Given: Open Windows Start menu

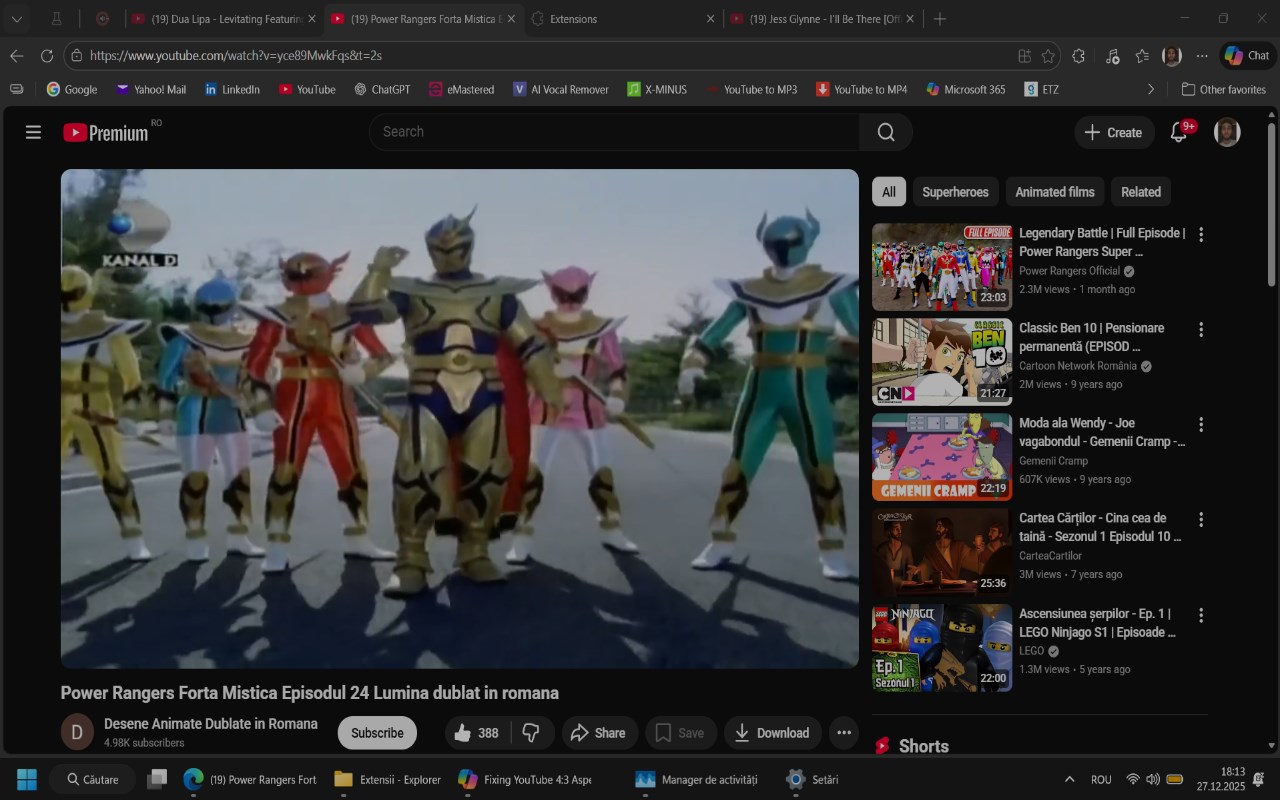Looking at the screenshot, I should pos(27,779).
